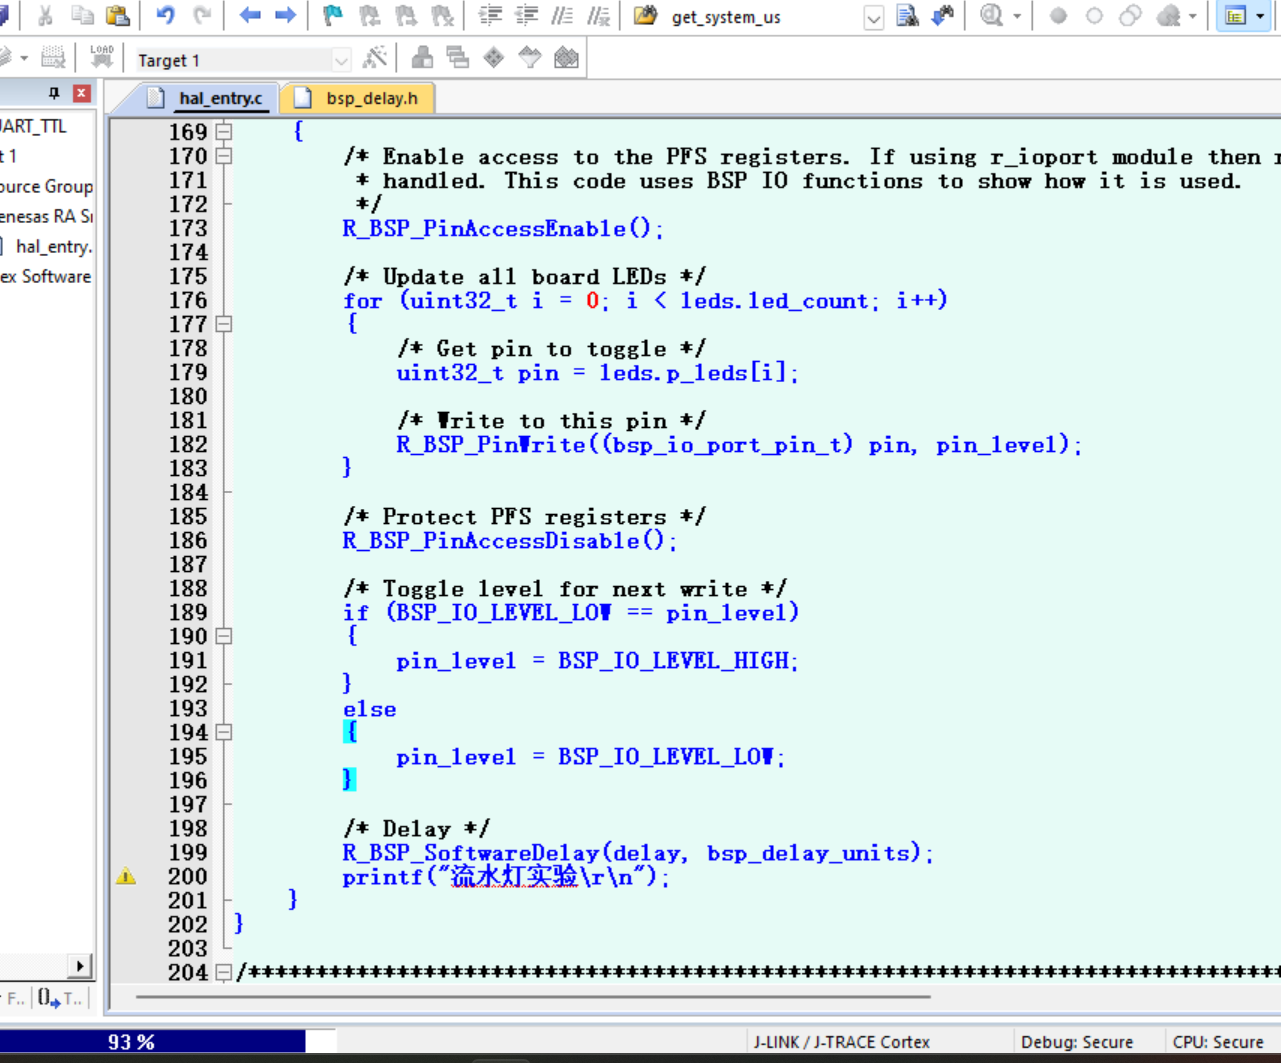The width and height of the screenshot is (1281, 1063).
Task: Uncomment the selection
Action: pos(598,16)
